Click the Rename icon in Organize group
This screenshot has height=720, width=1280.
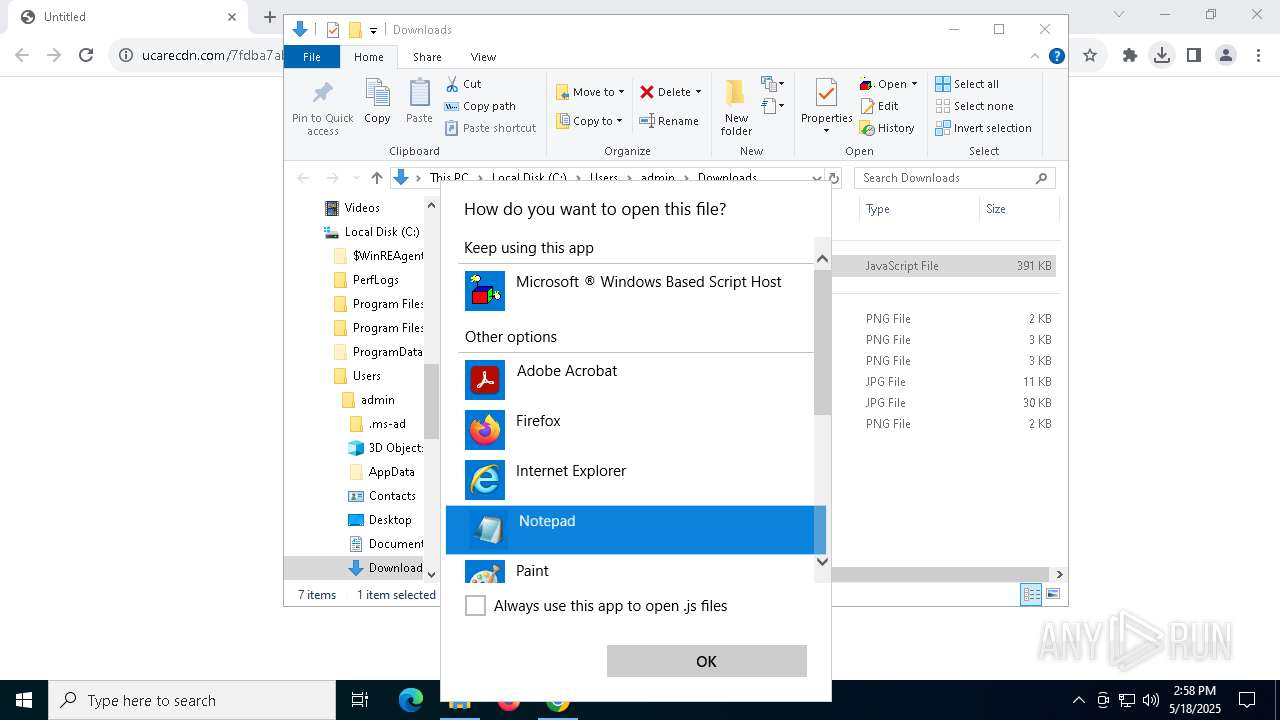[x=647, y=121]
